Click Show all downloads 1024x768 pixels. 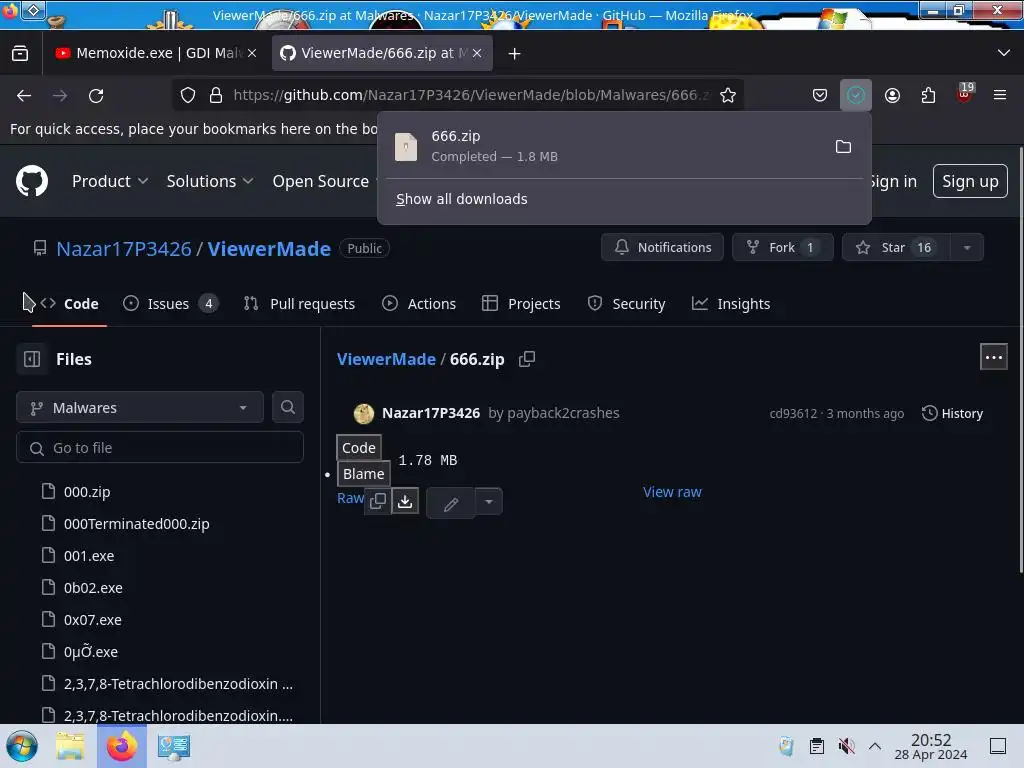(462, 199)
